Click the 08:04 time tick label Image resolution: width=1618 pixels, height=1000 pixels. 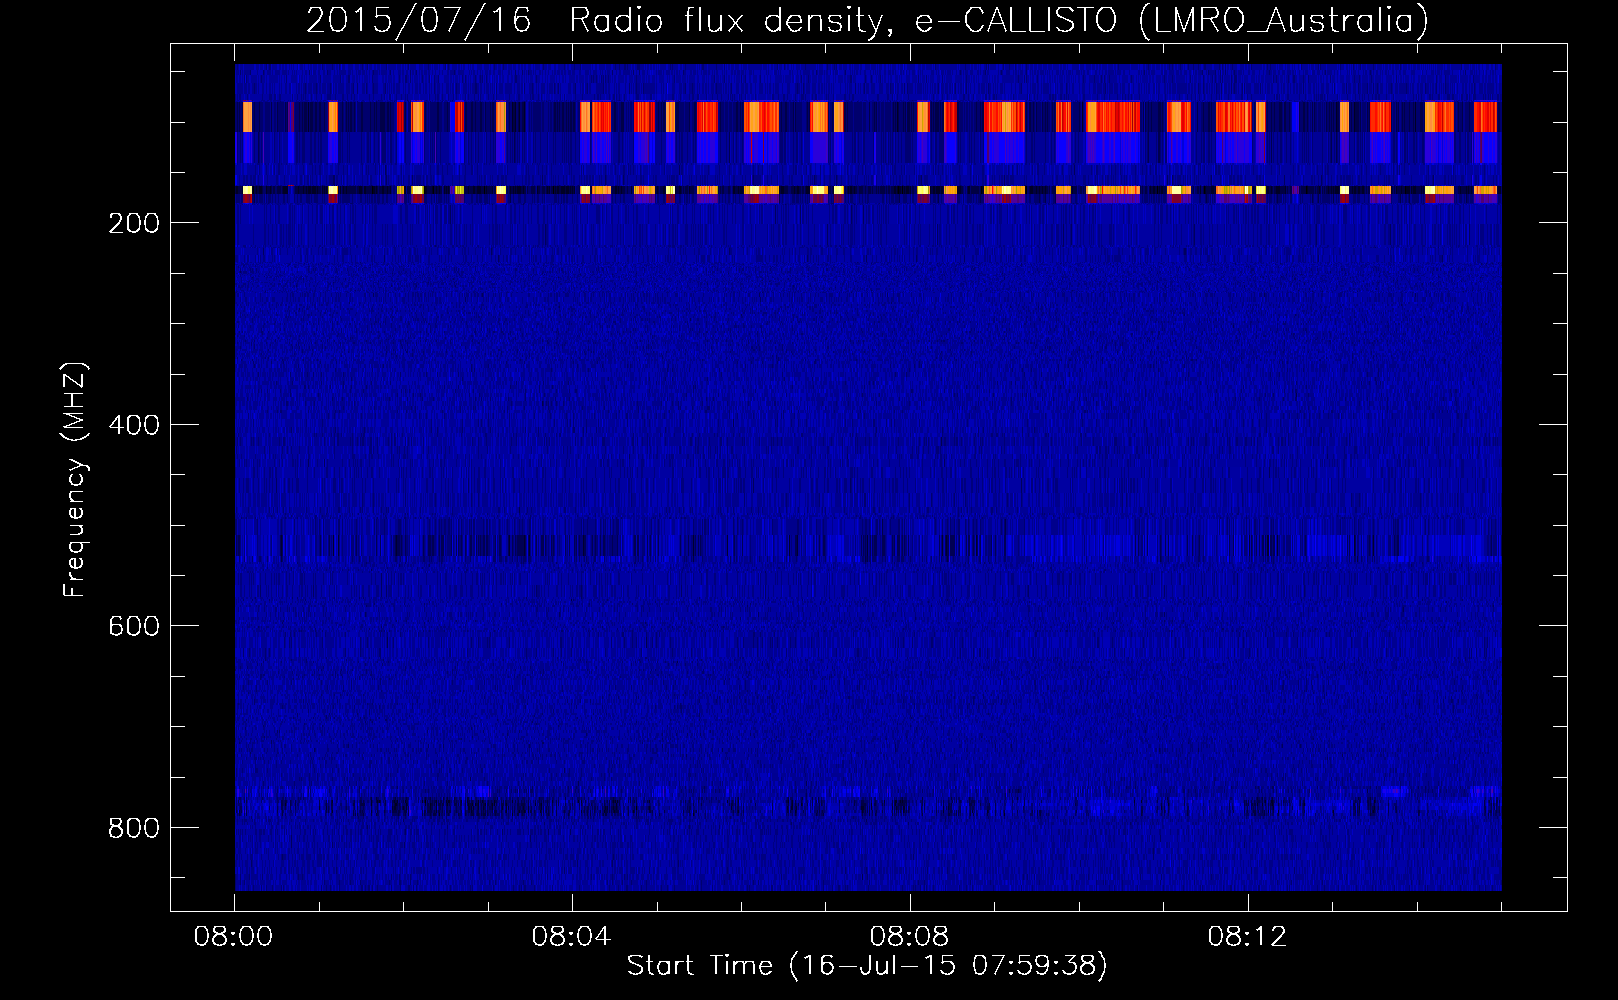(x=572, y=937)
